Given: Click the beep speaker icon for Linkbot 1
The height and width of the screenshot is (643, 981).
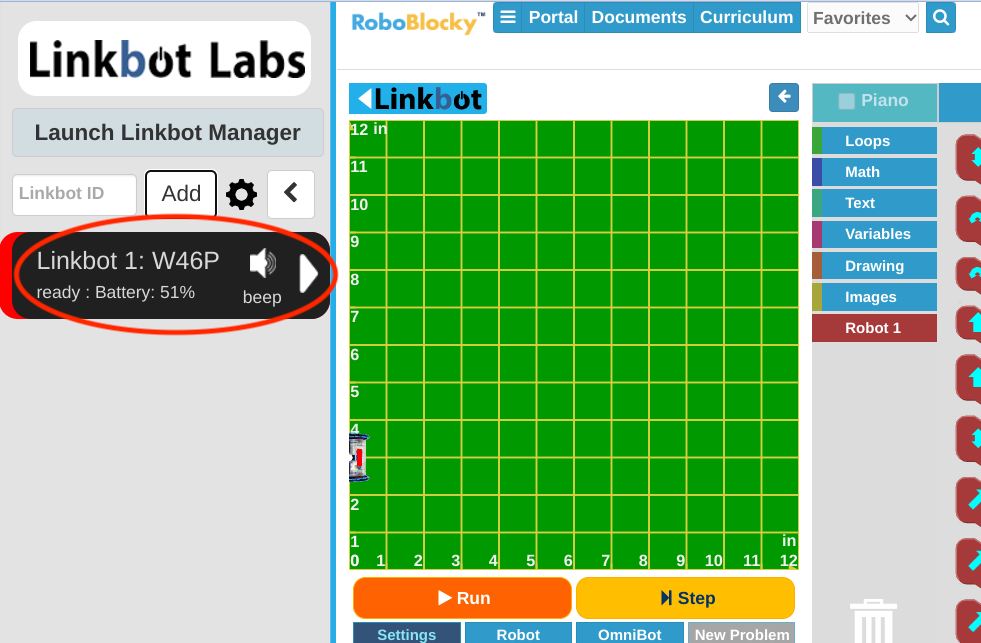Looking at the screenshot, I should click(263, 263).
